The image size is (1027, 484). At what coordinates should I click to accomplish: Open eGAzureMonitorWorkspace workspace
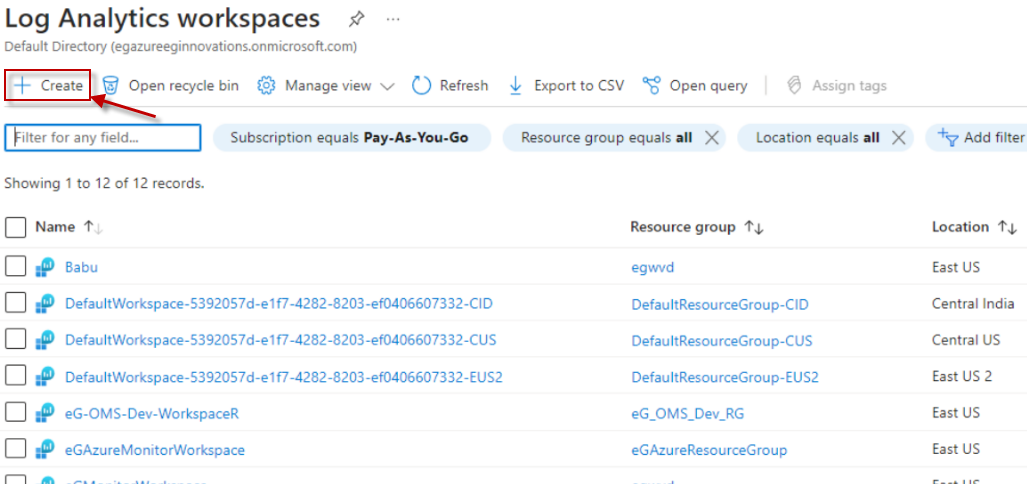155,451
